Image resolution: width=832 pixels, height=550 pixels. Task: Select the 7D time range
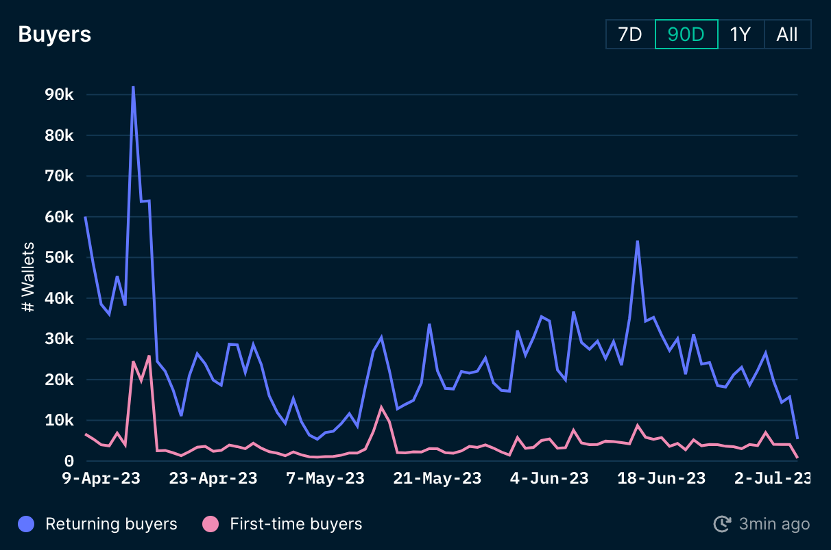pyautogui.click(x=630, y=34)
